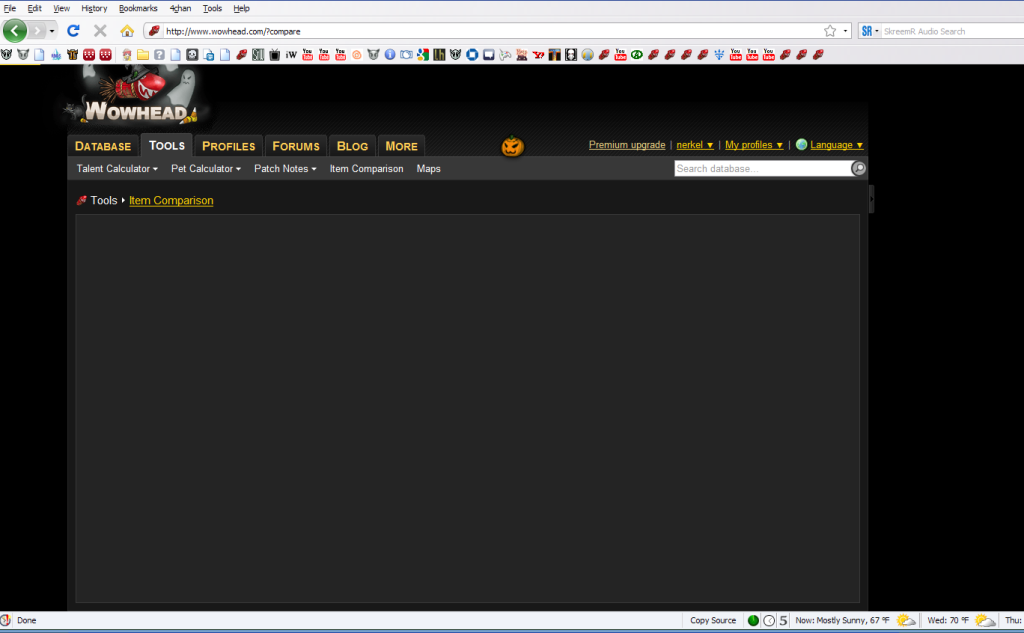Click the green circle in the status bar
Image resolution: width=1024 pixels, height=633 pixels.
point(753,621)
